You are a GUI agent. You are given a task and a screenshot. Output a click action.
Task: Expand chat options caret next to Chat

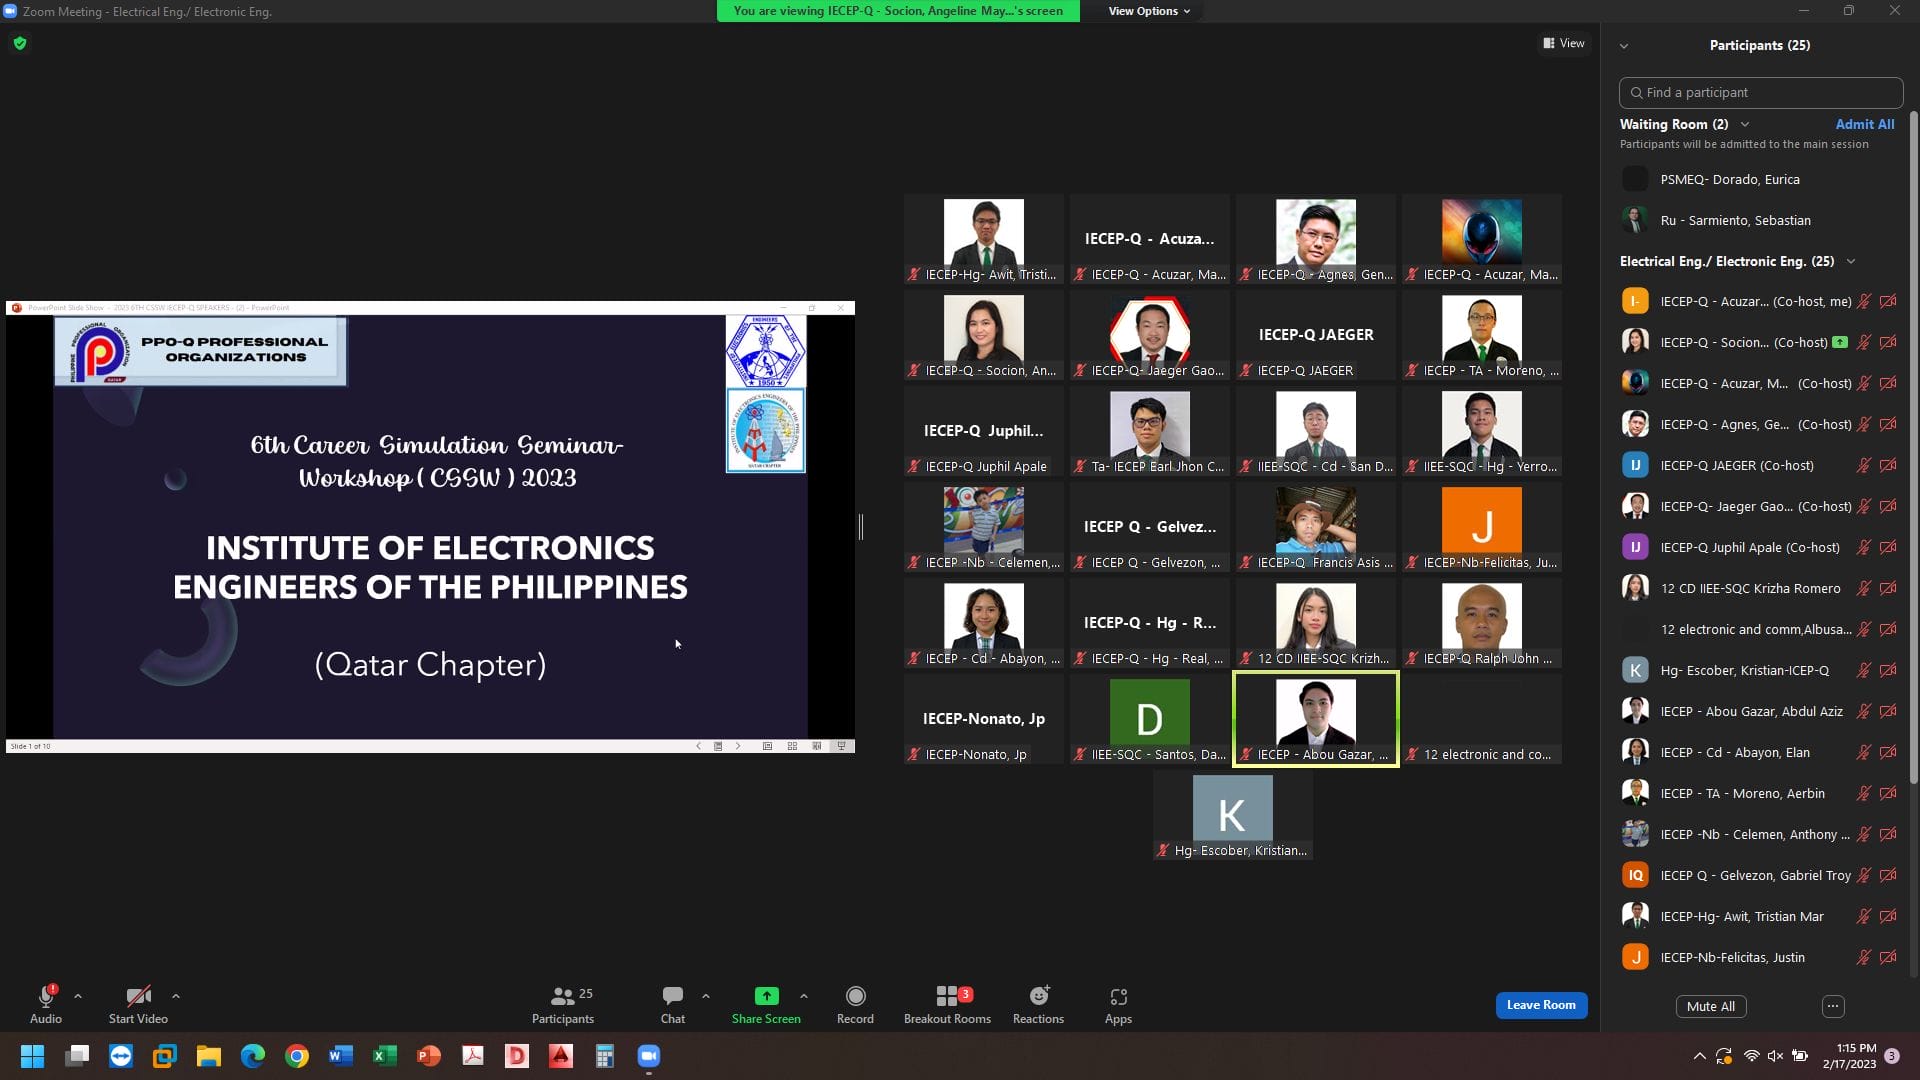(706, 996)
